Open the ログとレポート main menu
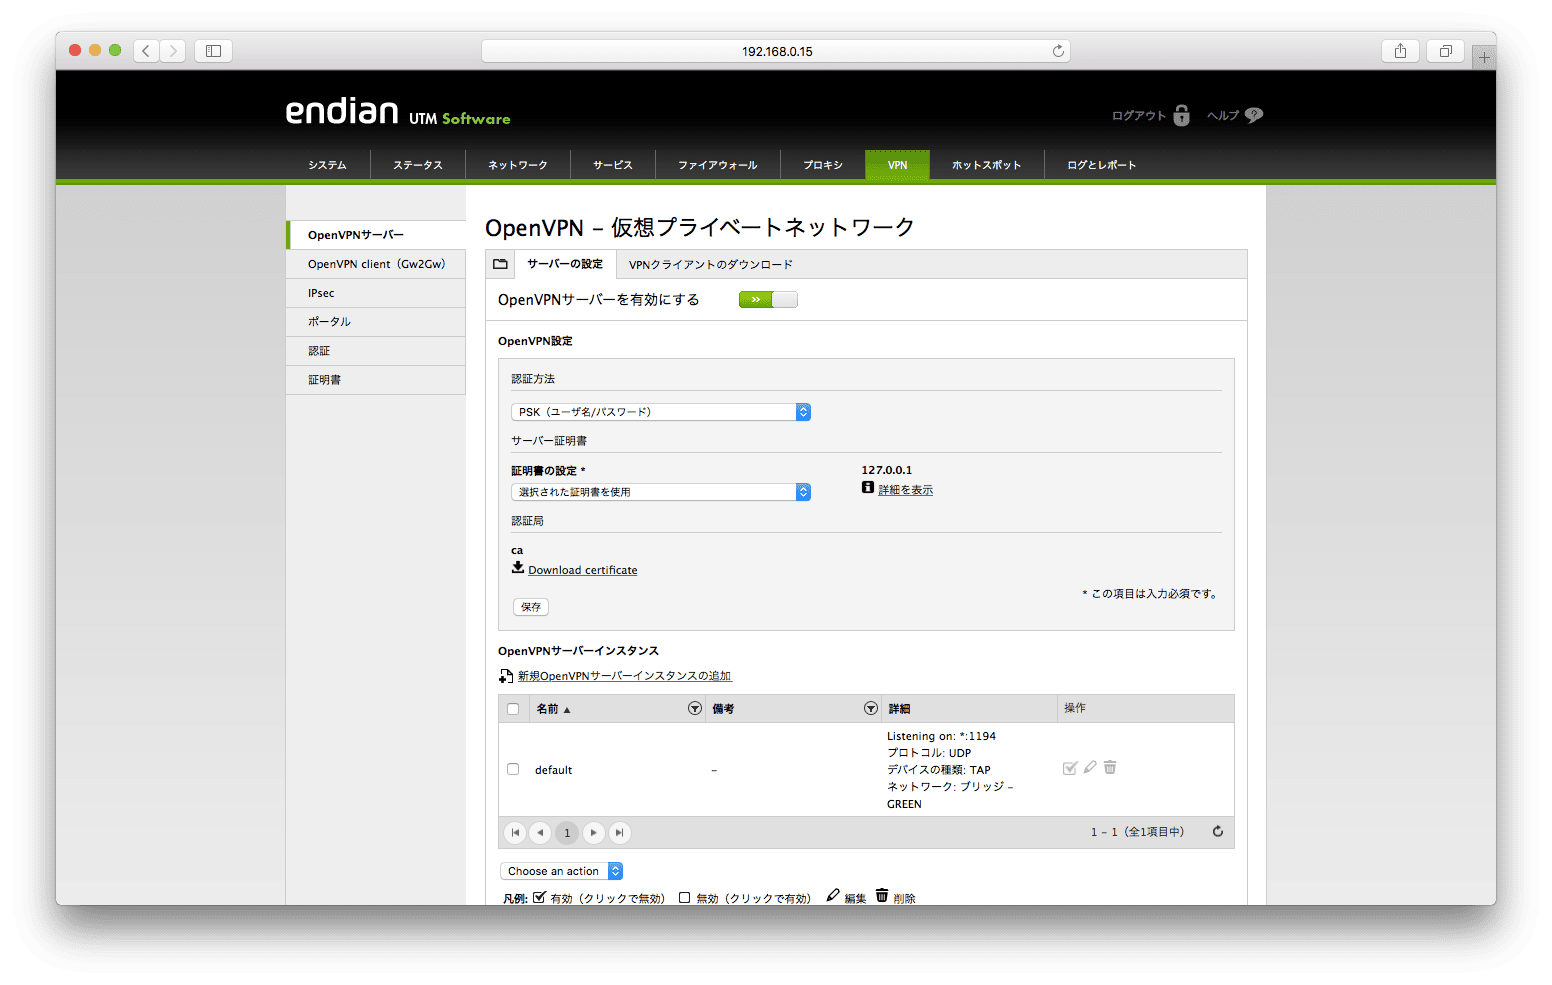This screenshot has width=1552, height=985. point(1102,165)
